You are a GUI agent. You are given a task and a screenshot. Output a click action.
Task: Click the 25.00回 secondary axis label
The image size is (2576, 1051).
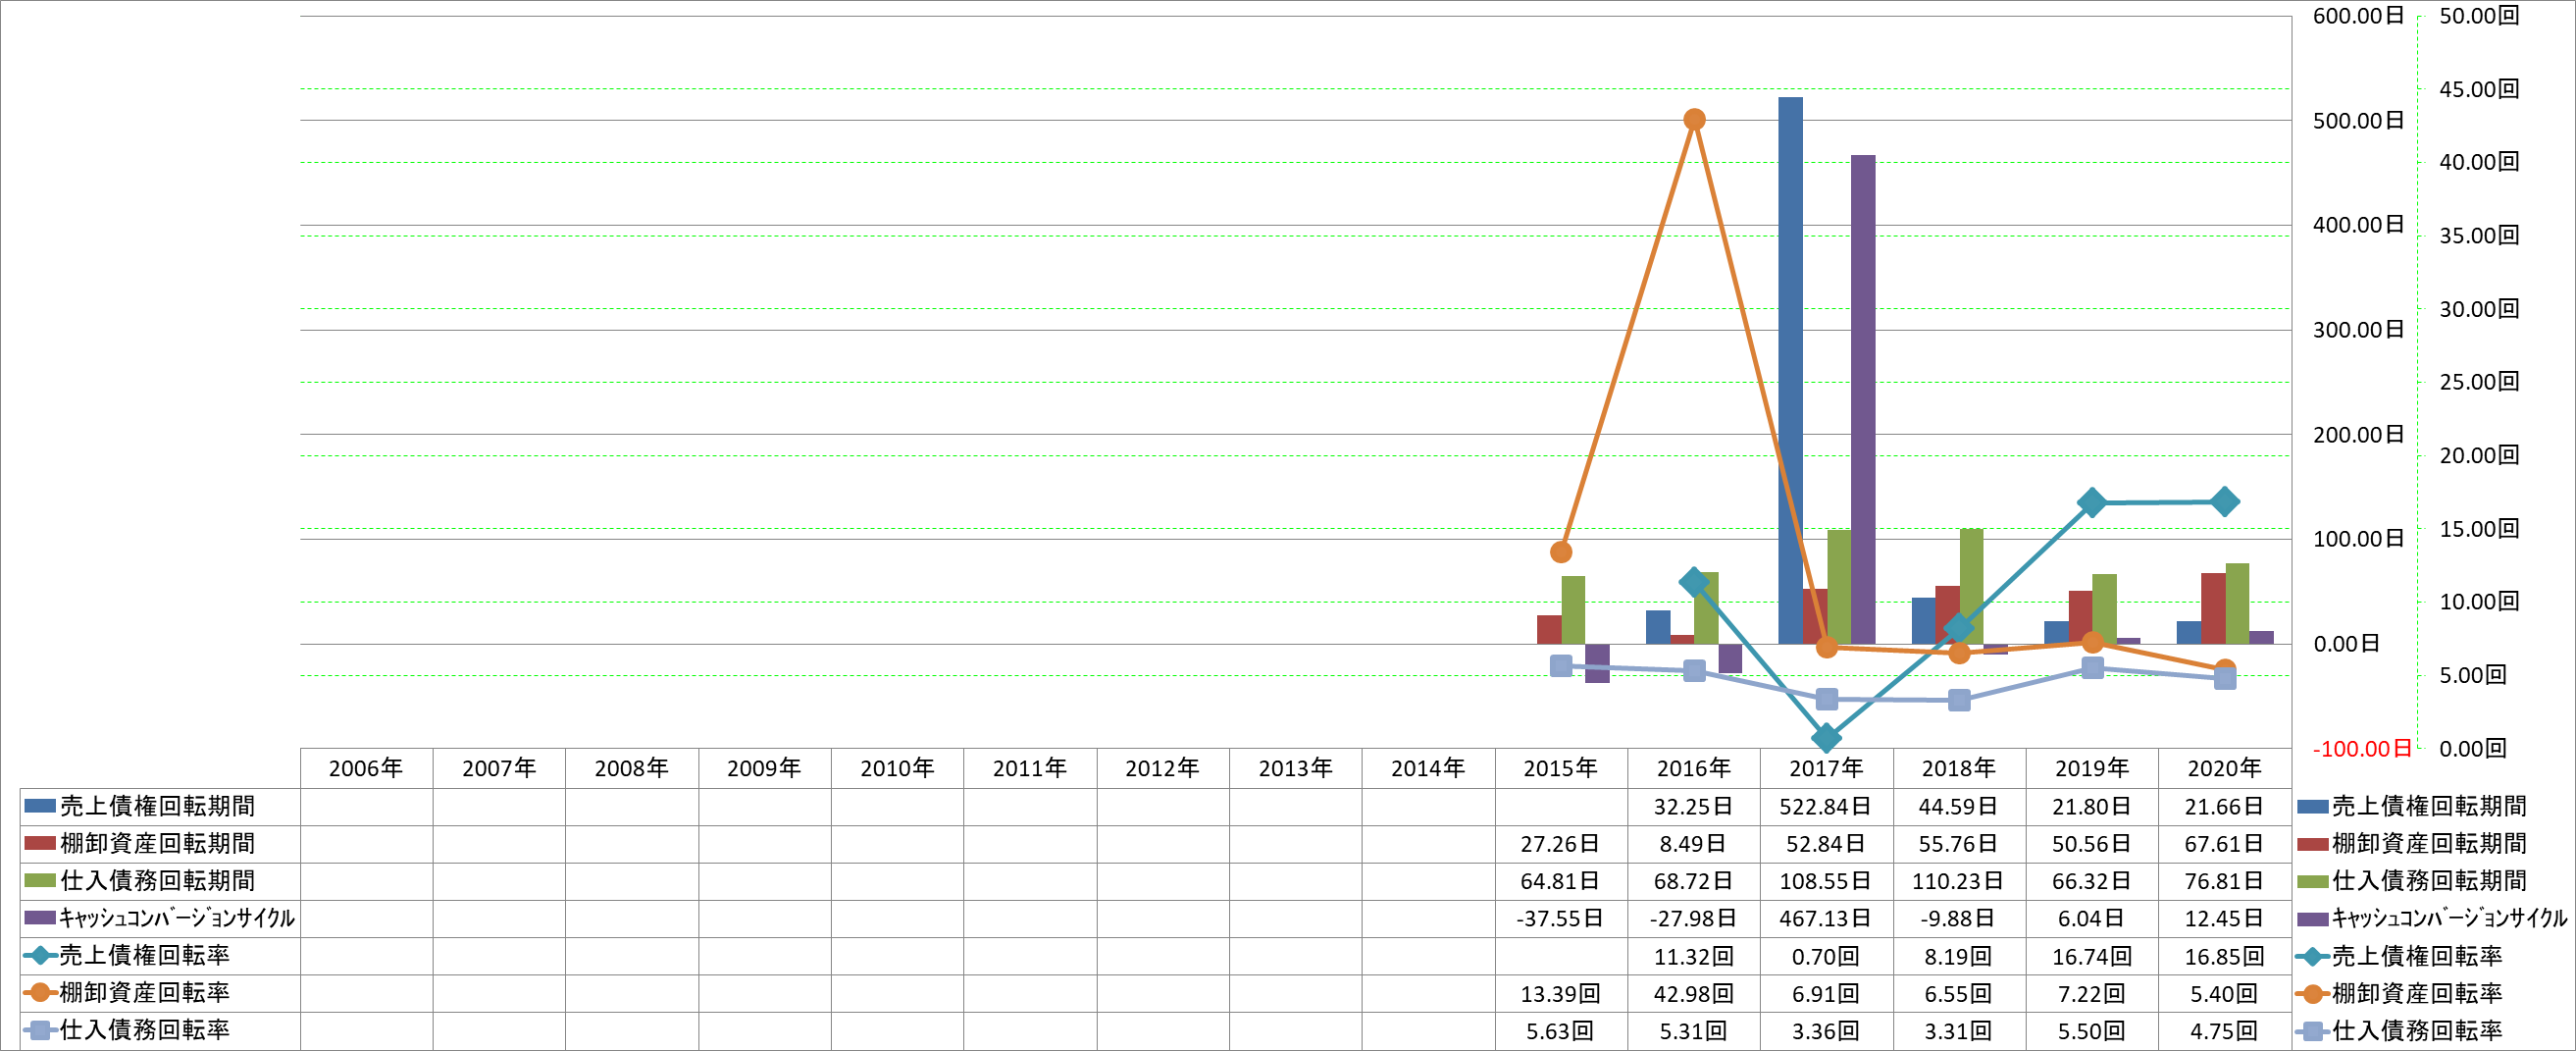pos(2479,381)
